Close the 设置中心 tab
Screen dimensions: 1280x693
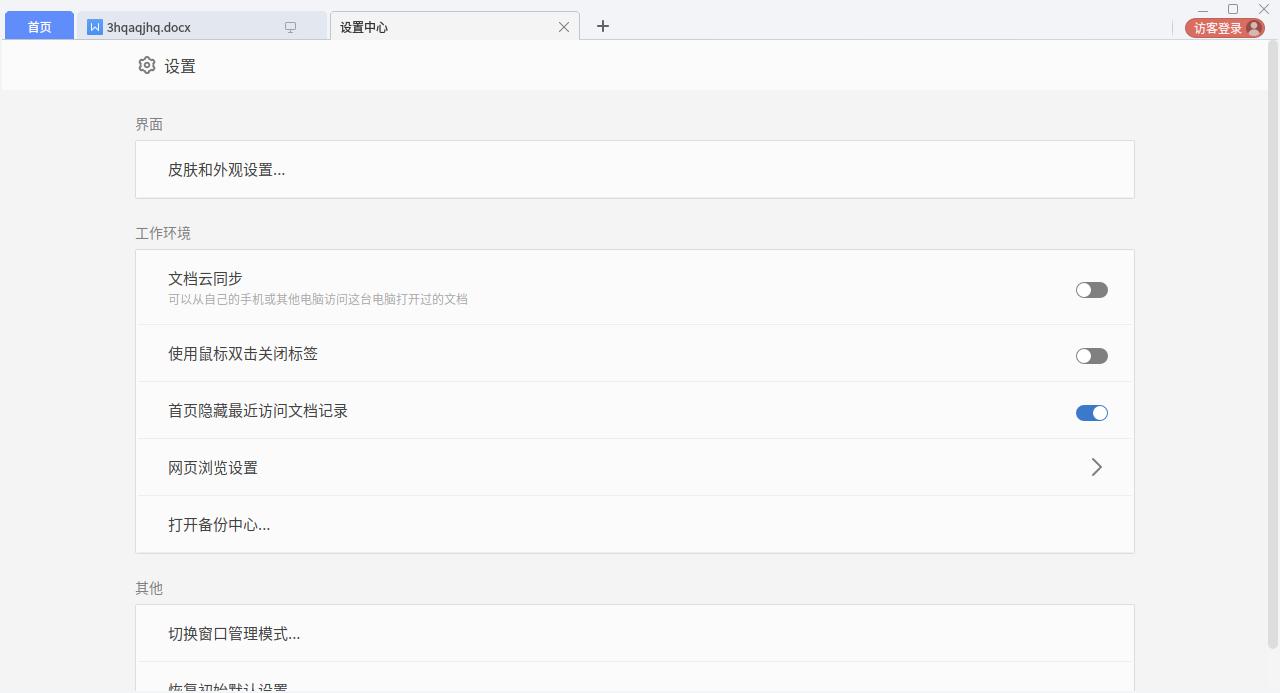564,27
